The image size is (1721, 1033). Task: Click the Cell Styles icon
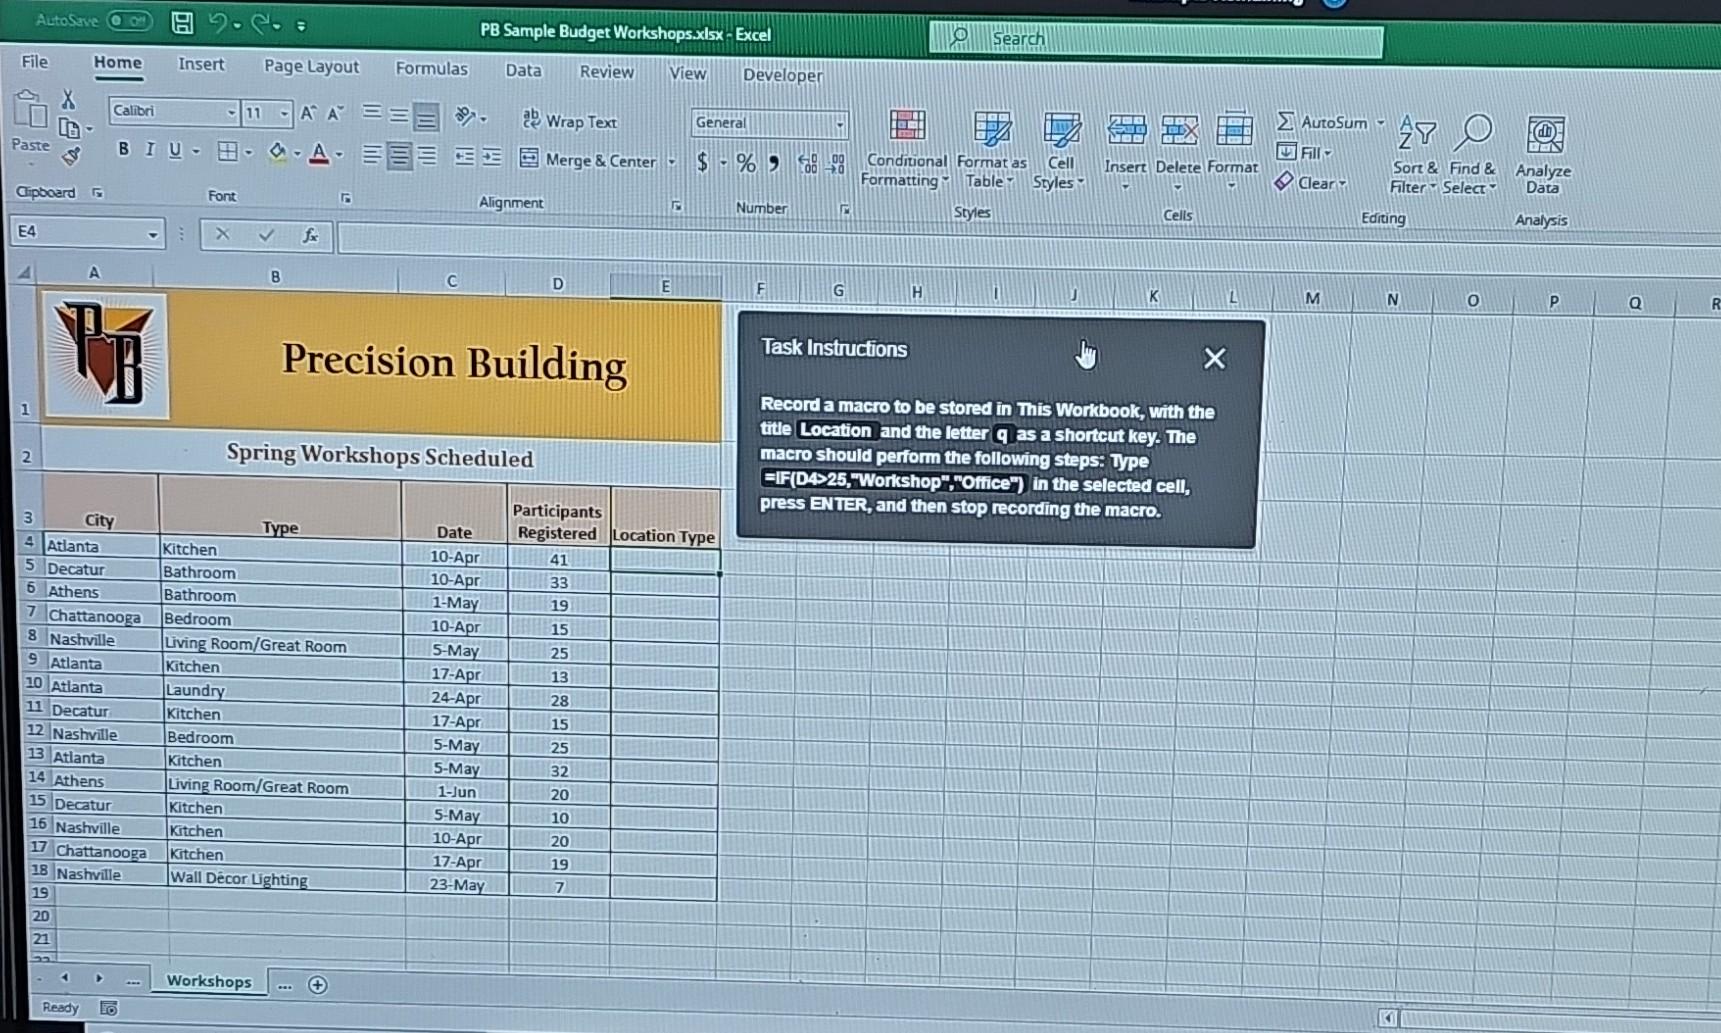[x=1059, y=140]
